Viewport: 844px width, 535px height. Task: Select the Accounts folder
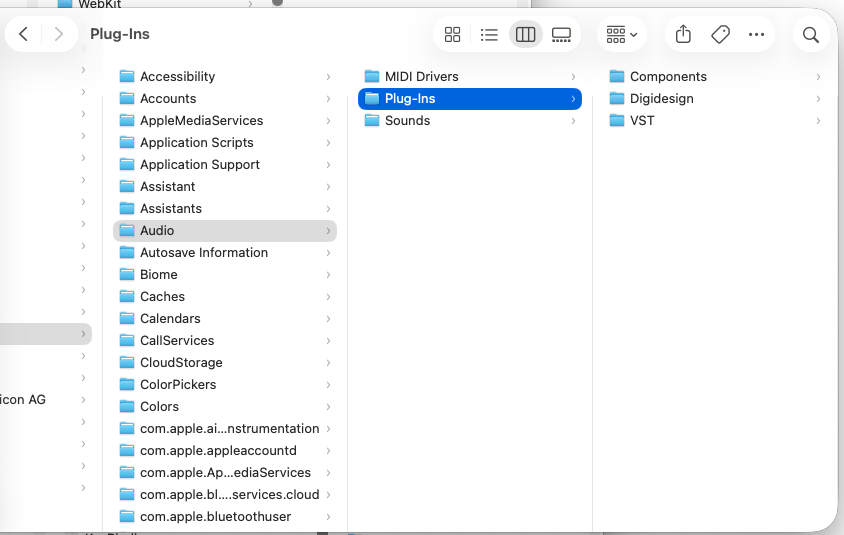(x=224, y=98)
